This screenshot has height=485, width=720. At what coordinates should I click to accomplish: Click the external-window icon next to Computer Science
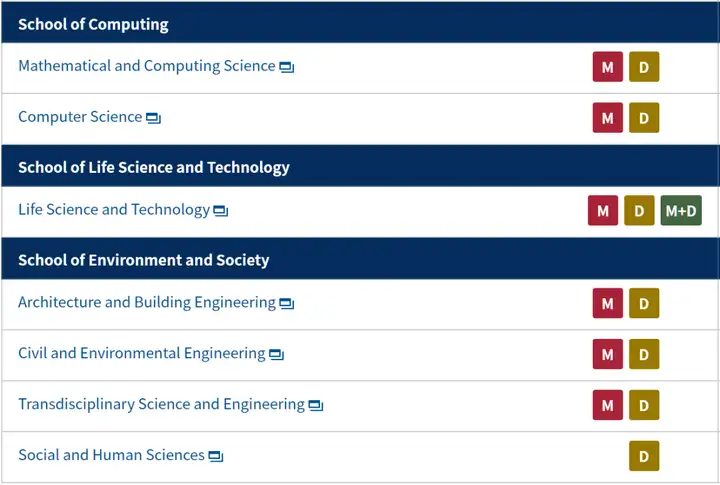(x=153, y=118)
